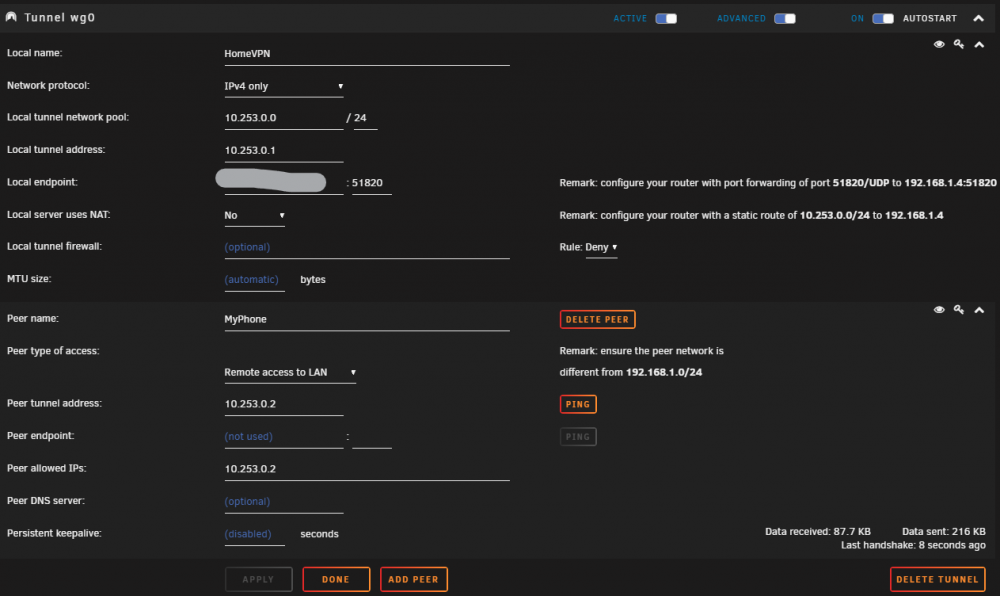Edit the Local name field HomeVPN
Image resolution: width=1000 pixels, height=596 pixels.
[x=367, y=54]
